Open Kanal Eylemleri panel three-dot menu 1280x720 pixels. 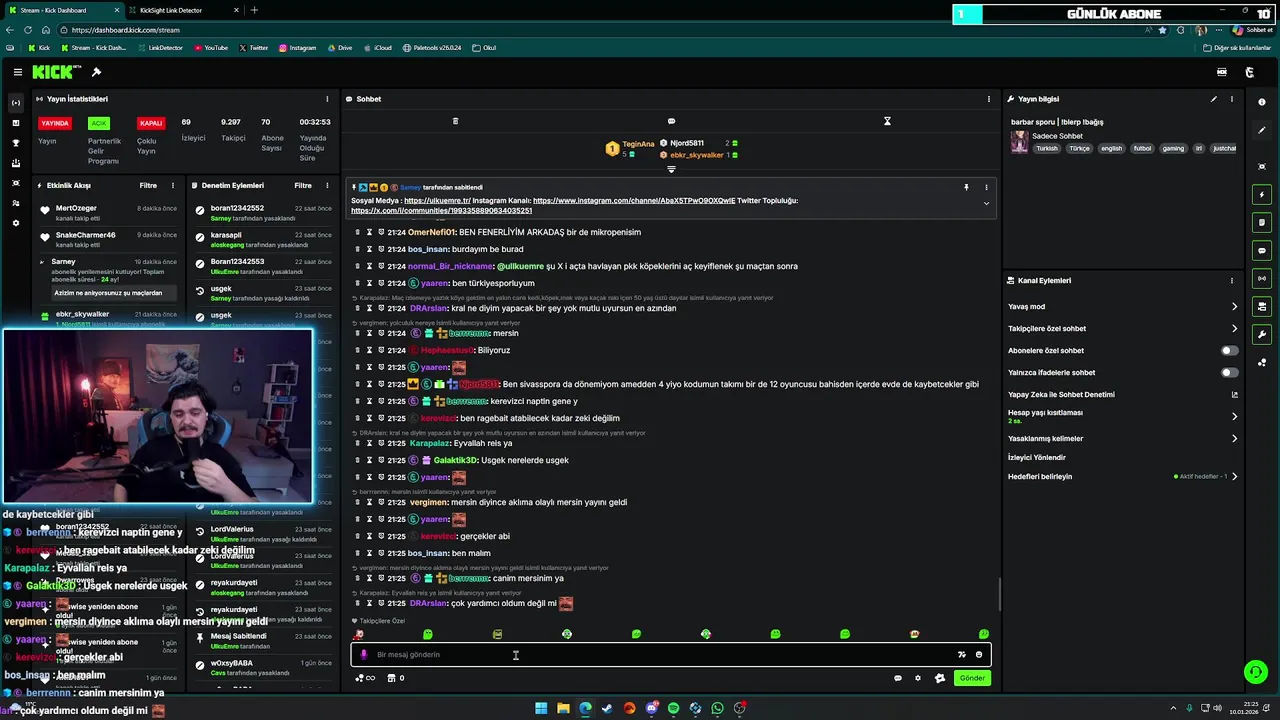click(x=1232, y=281)
